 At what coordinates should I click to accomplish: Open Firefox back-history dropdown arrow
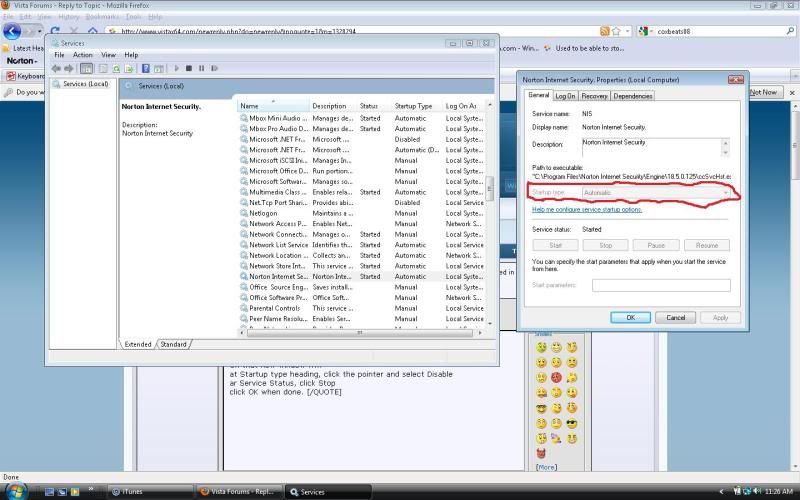(x=39, y=31)
